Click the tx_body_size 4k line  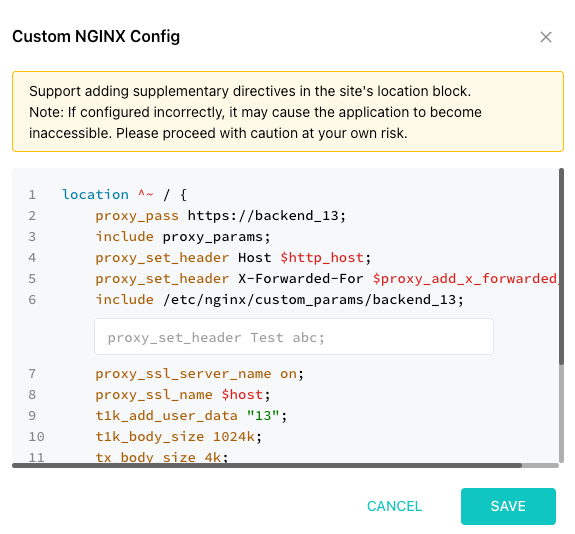coord(162,457)
